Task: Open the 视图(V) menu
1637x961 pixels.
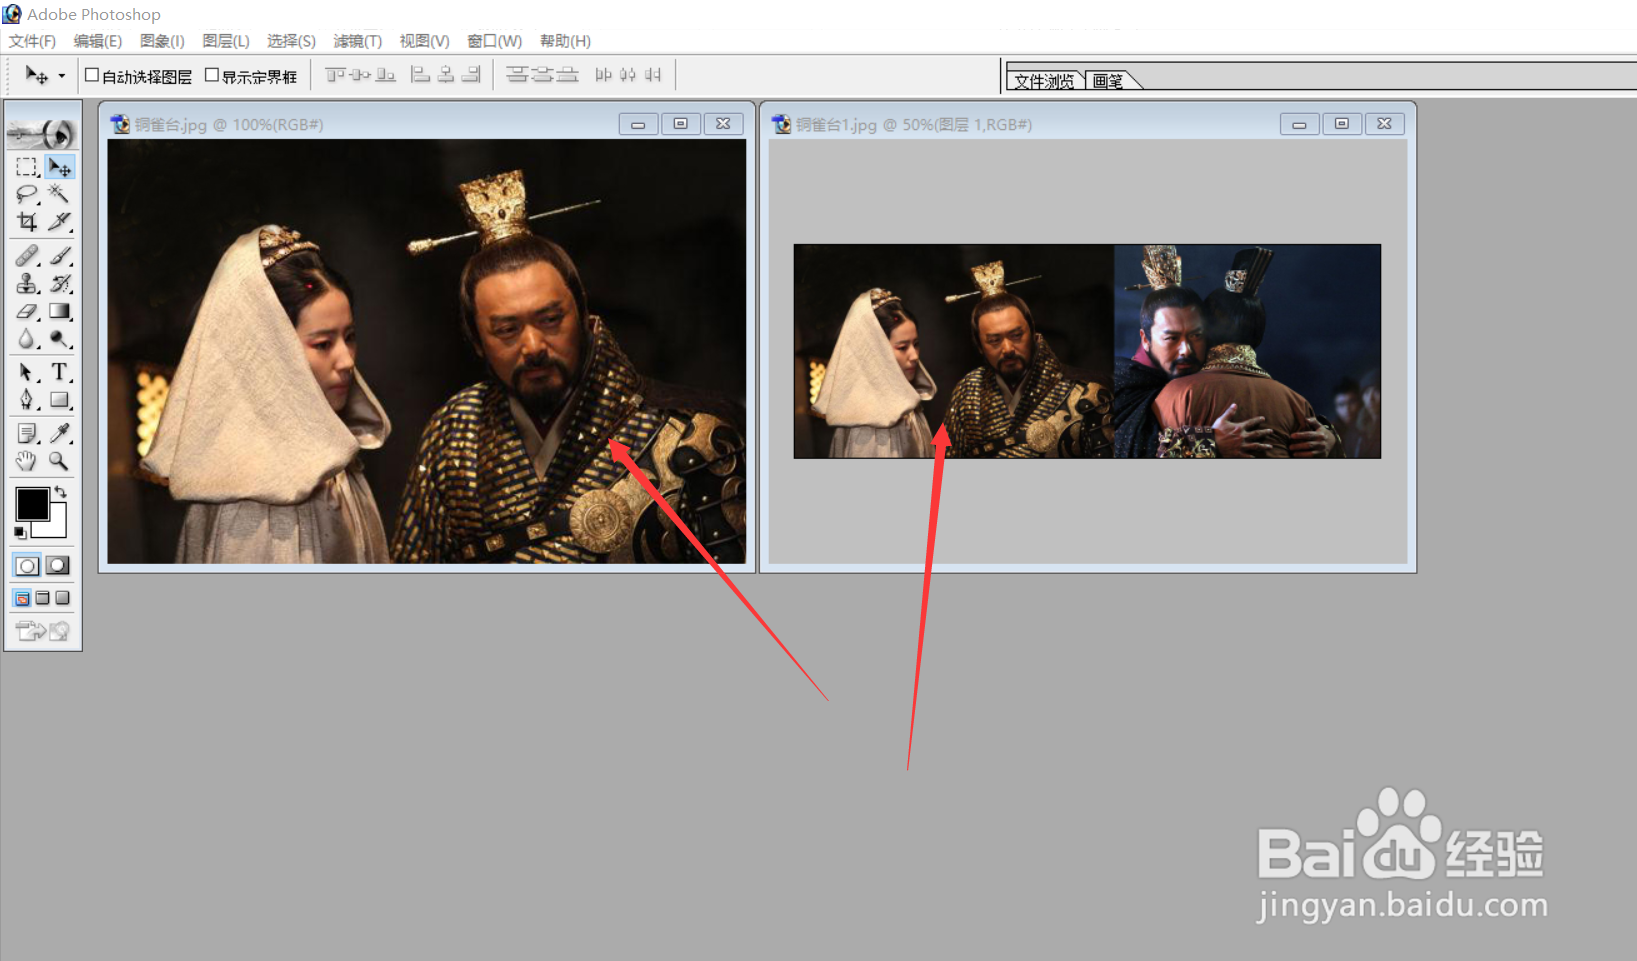Action: coord(425,41)
